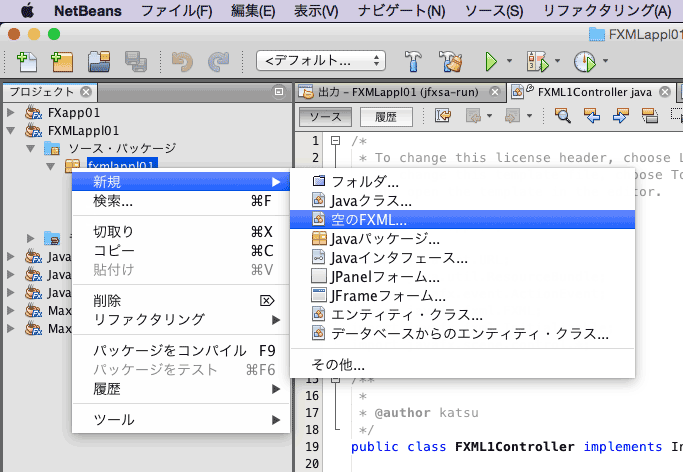This screenshot has width=683, height=472.
Task: Open the ナビゲート(N) menu
Action: (x=401, y=10)
